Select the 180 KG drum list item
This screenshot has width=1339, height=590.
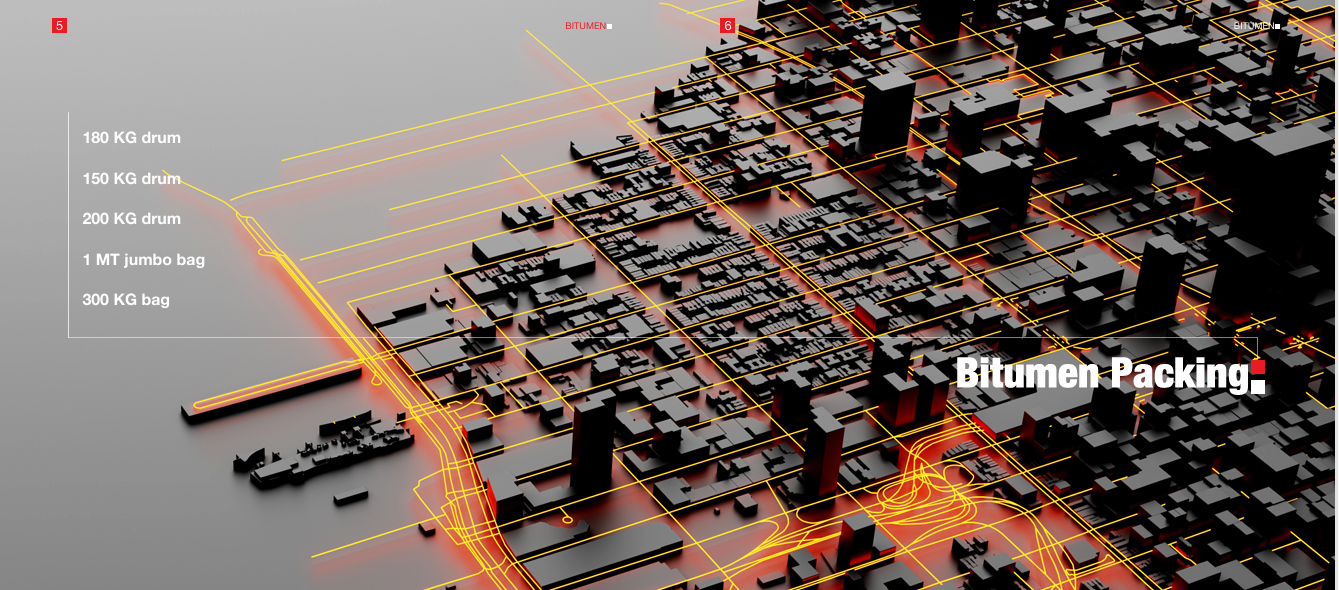(x=131, y=138)
